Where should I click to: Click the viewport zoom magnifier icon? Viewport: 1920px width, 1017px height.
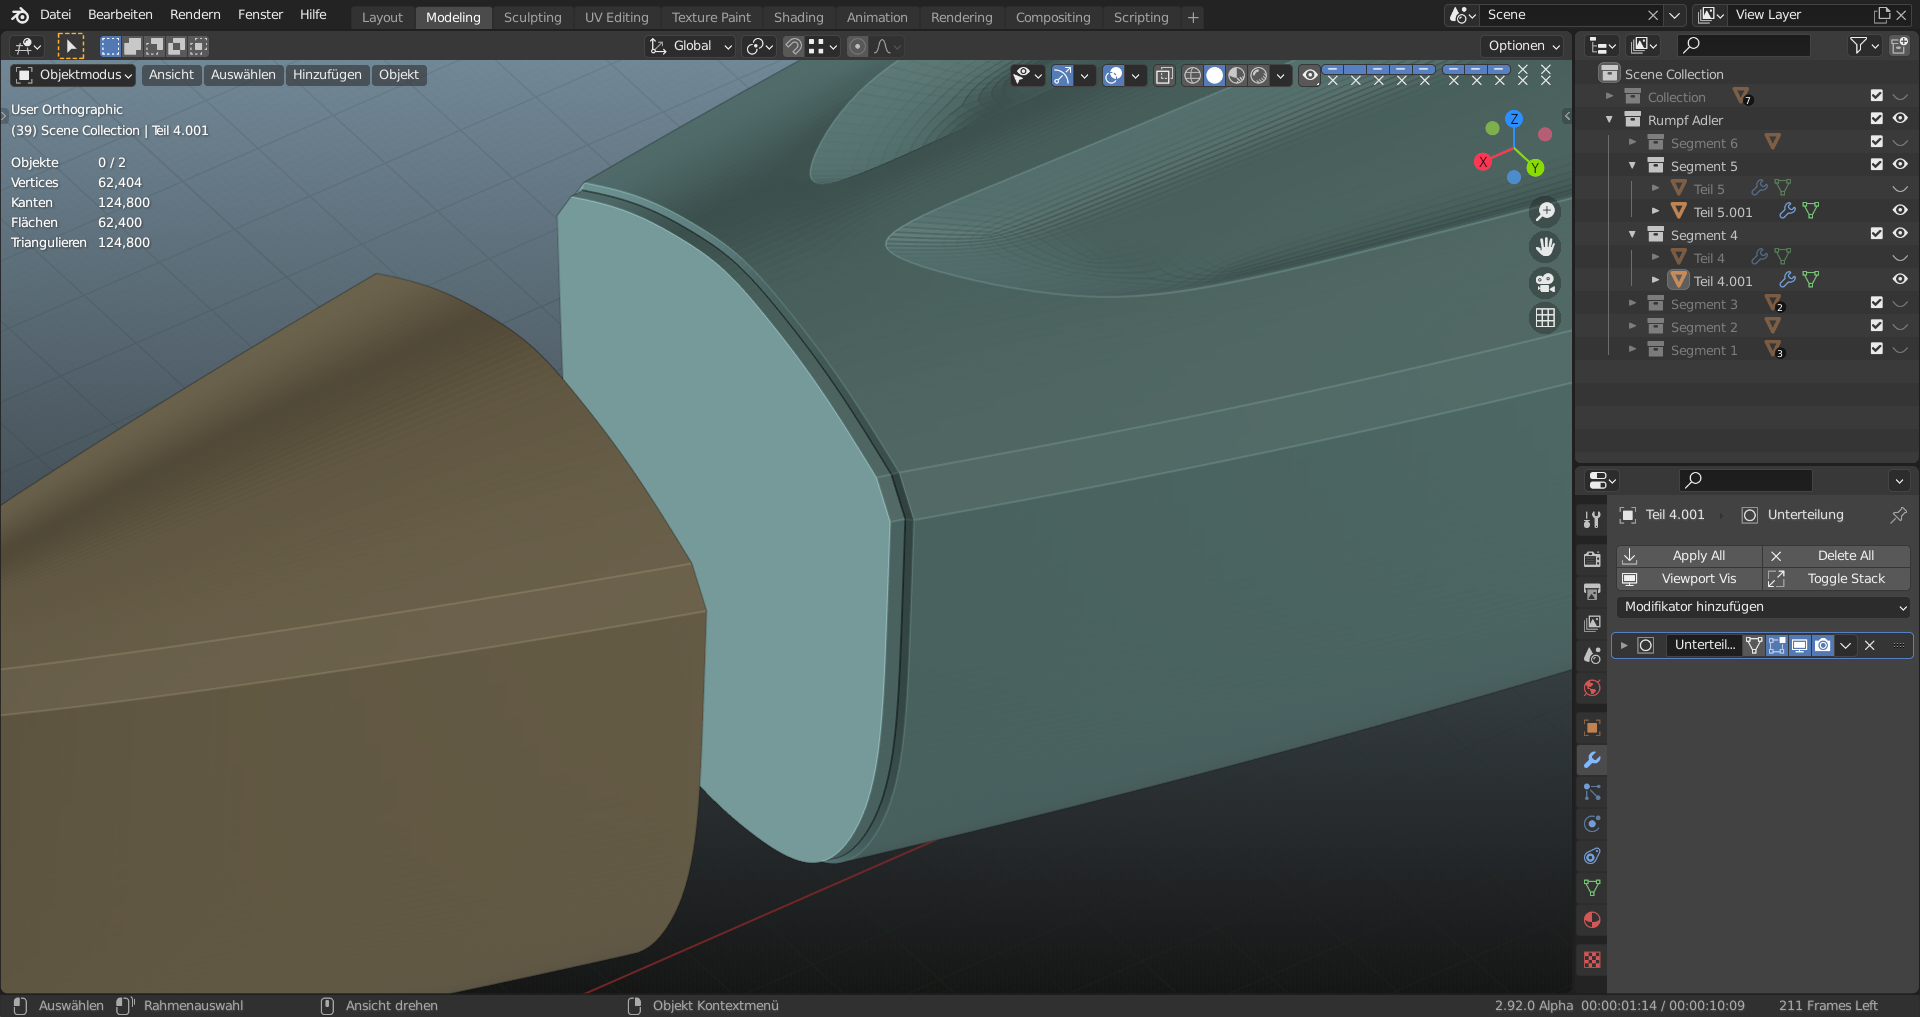click(1545, 212)
